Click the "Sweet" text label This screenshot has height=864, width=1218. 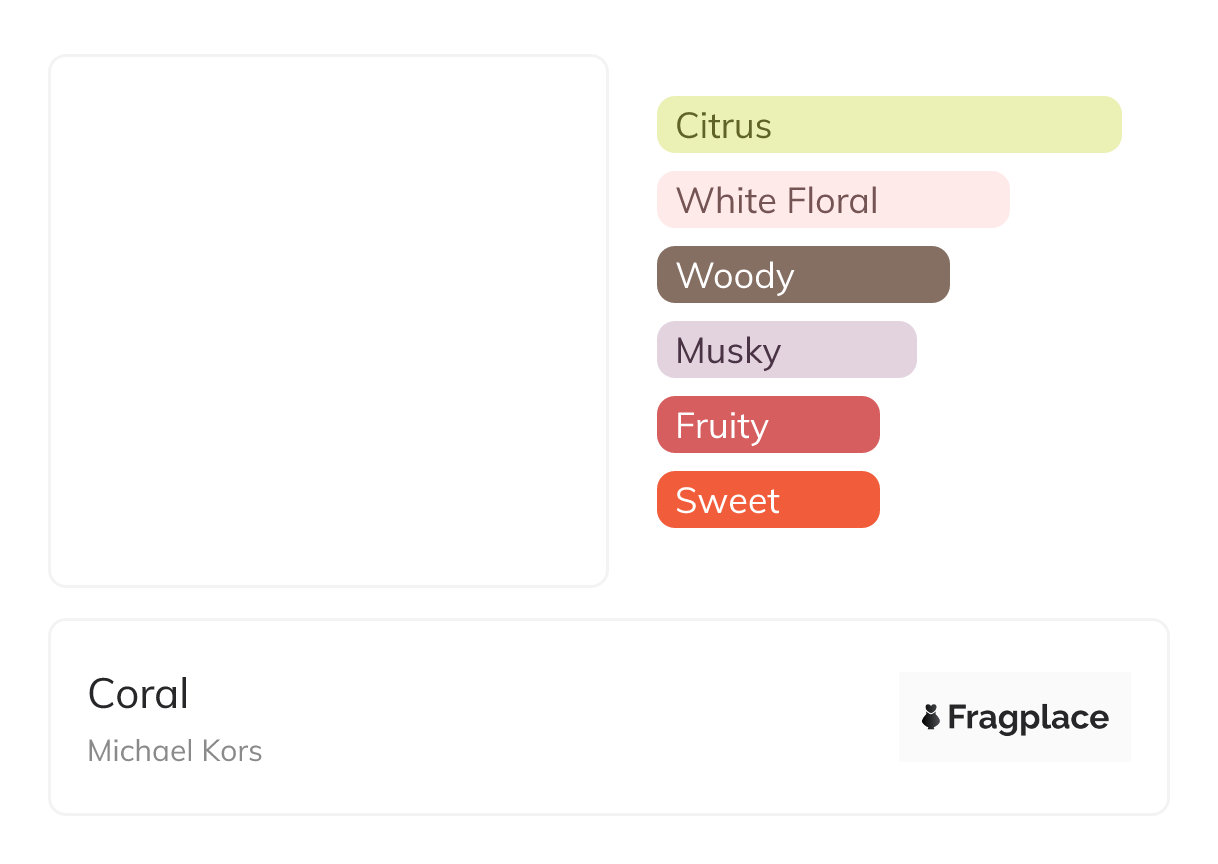click(x=727, y=501)
